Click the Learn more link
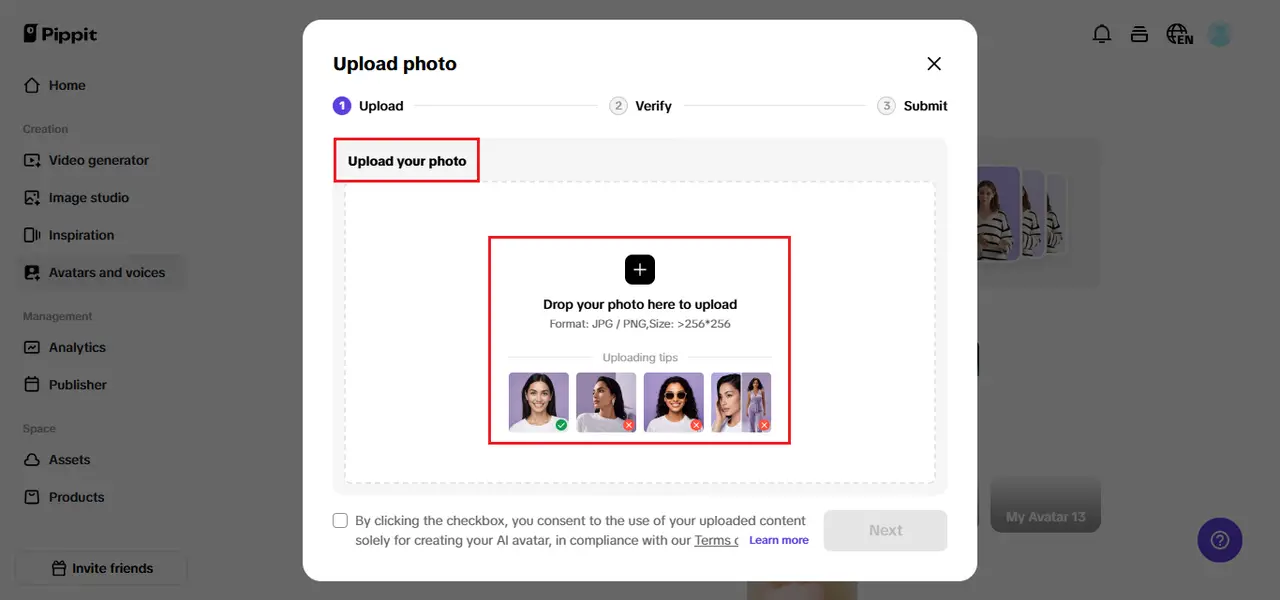This screenshot has width=1280, height=600. (x=778, y=540)
